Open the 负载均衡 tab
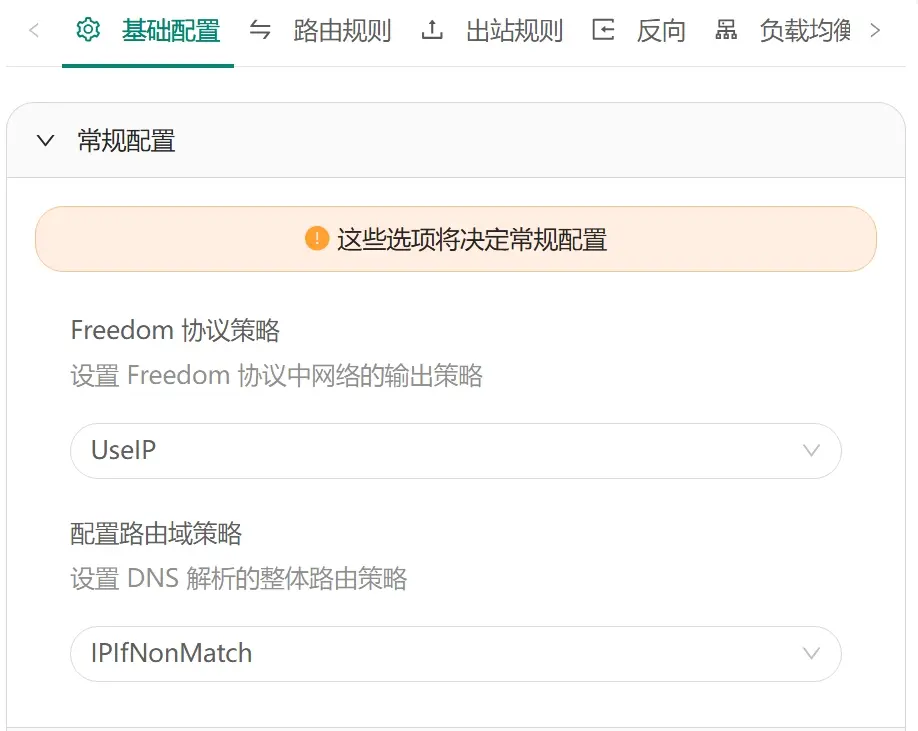918x731 pixels. [x=804, y=31]
